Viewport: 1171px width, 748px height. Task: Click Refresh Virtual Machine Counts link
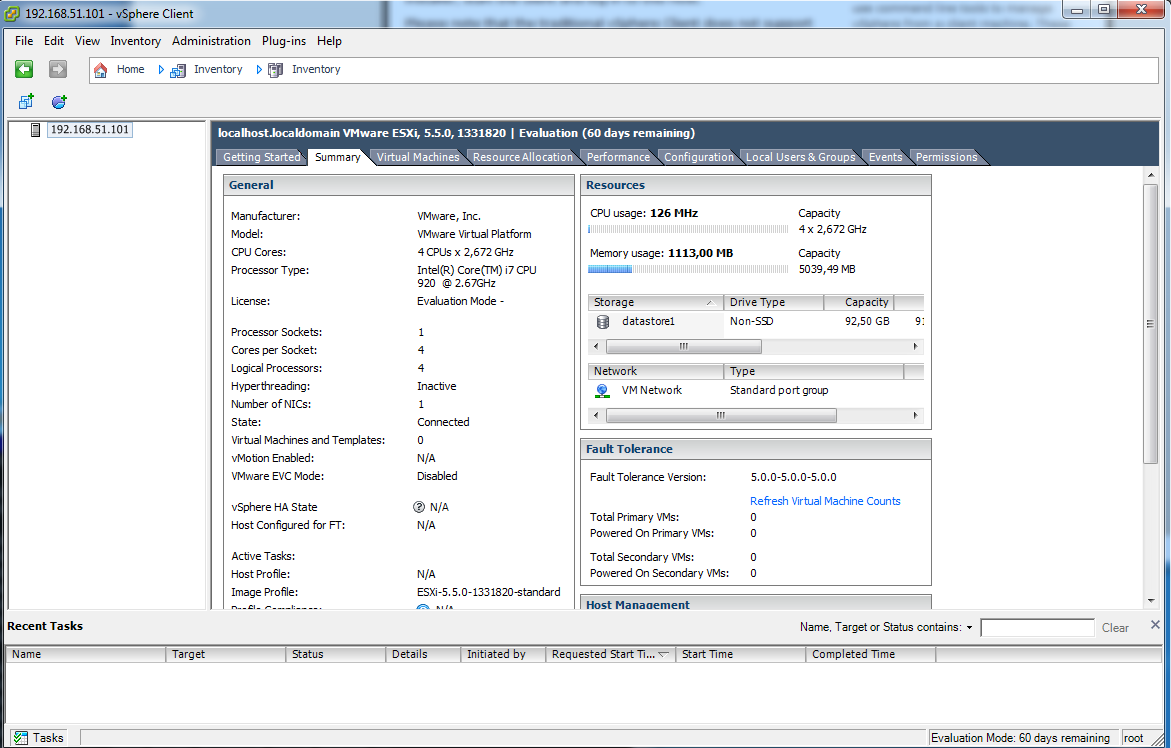click(825, 501)
